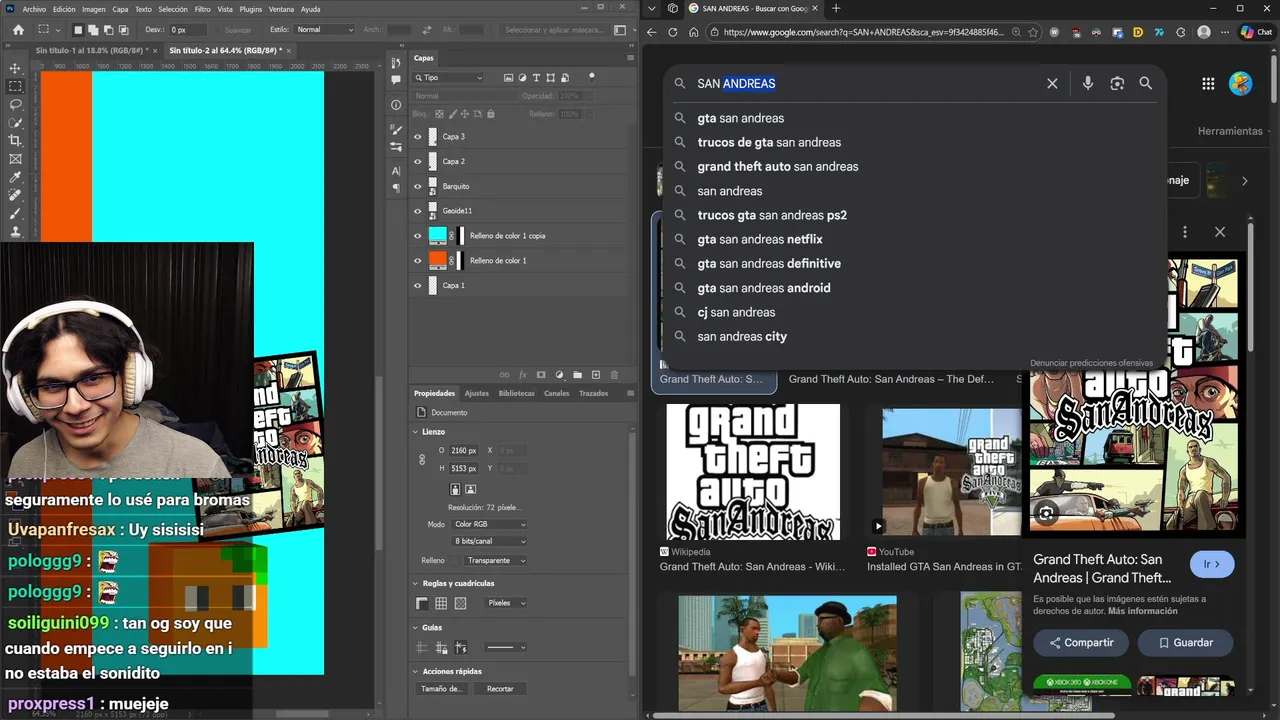Click the Photoshop Home icon
The height and width of the screenshot is (720, 1280).
pos(18,30)
